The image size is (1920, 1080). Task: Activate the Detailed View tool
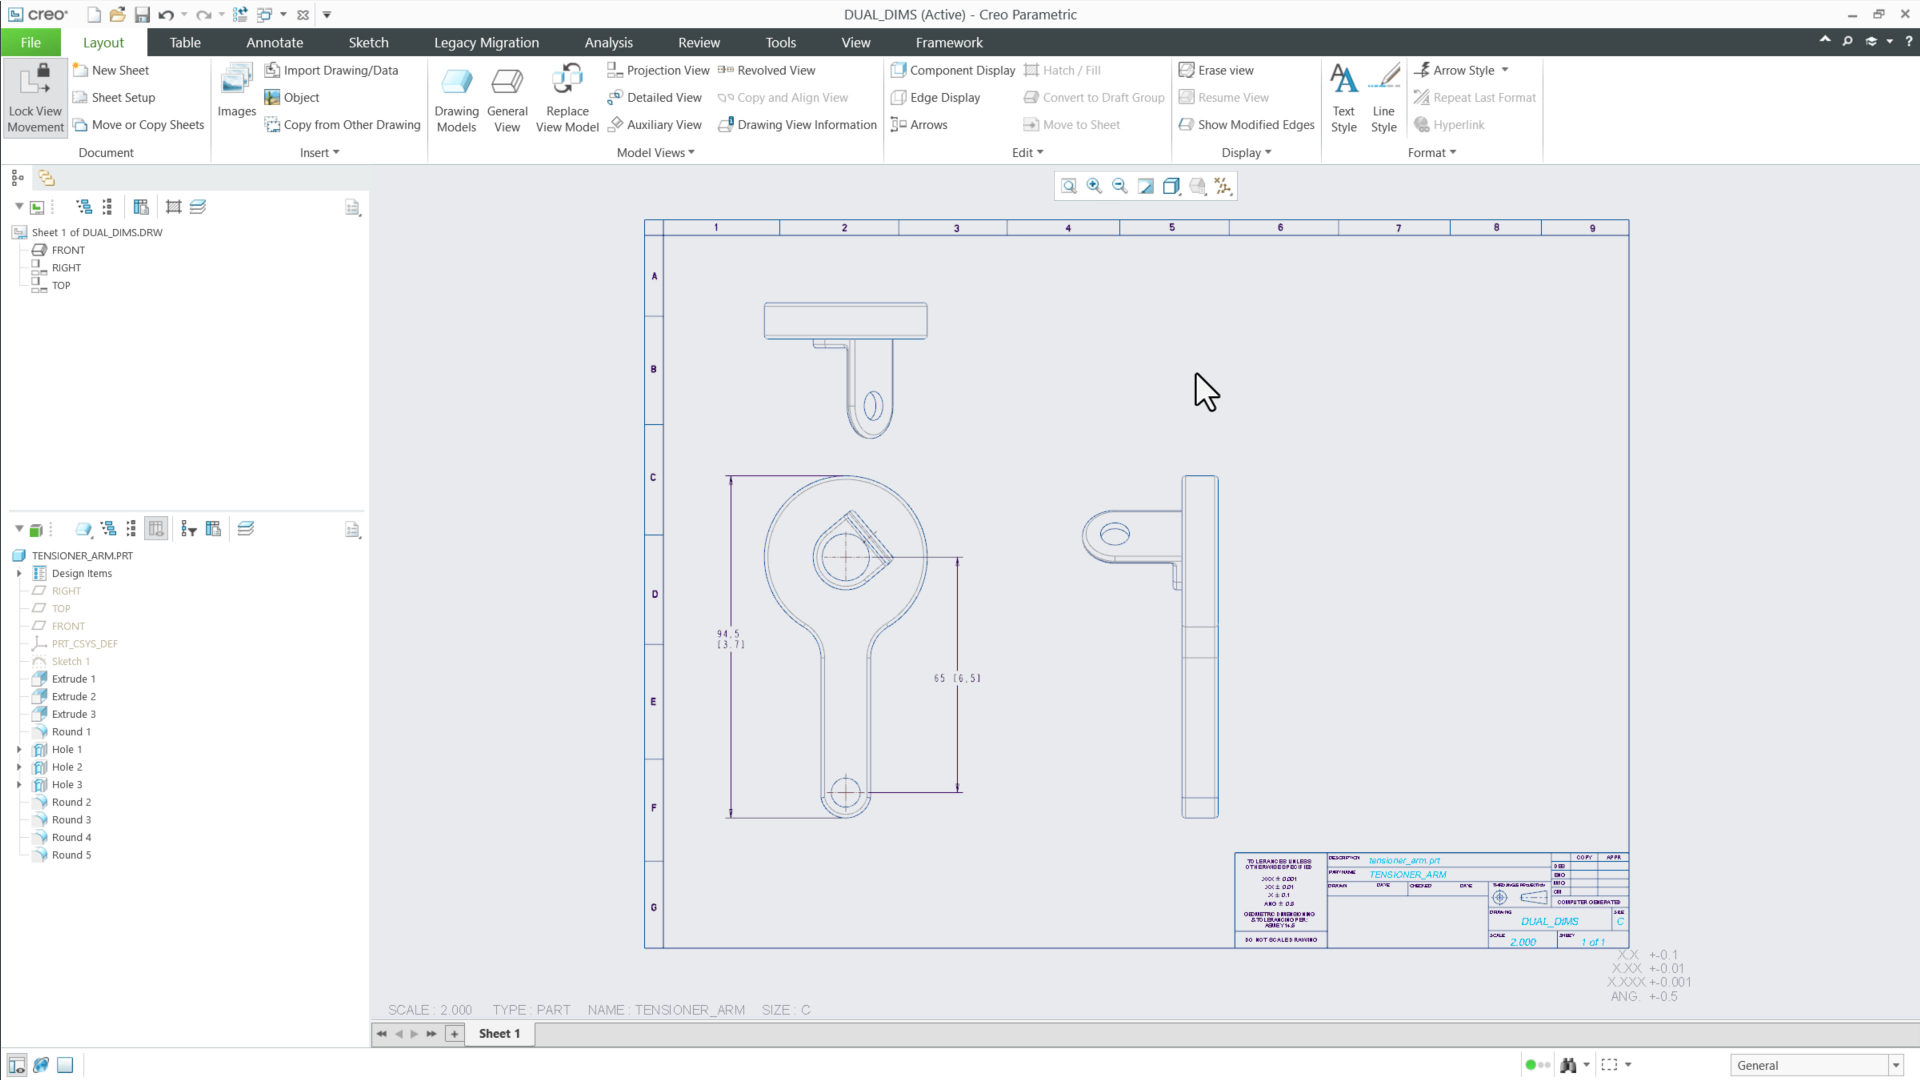point(655,97)
